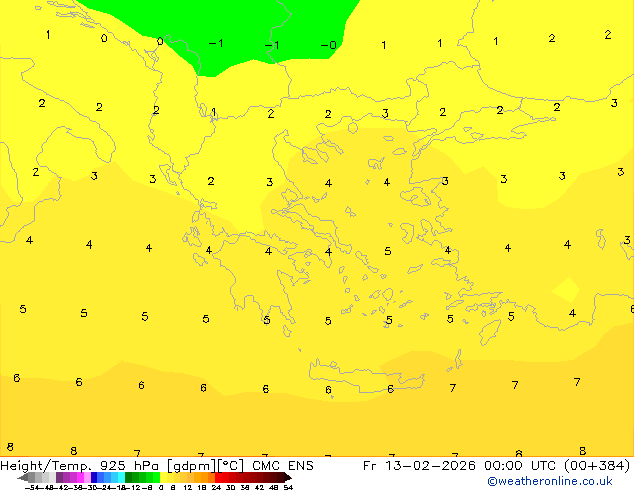Click the "[gdpm]" unit label

[x=192, y=466]
